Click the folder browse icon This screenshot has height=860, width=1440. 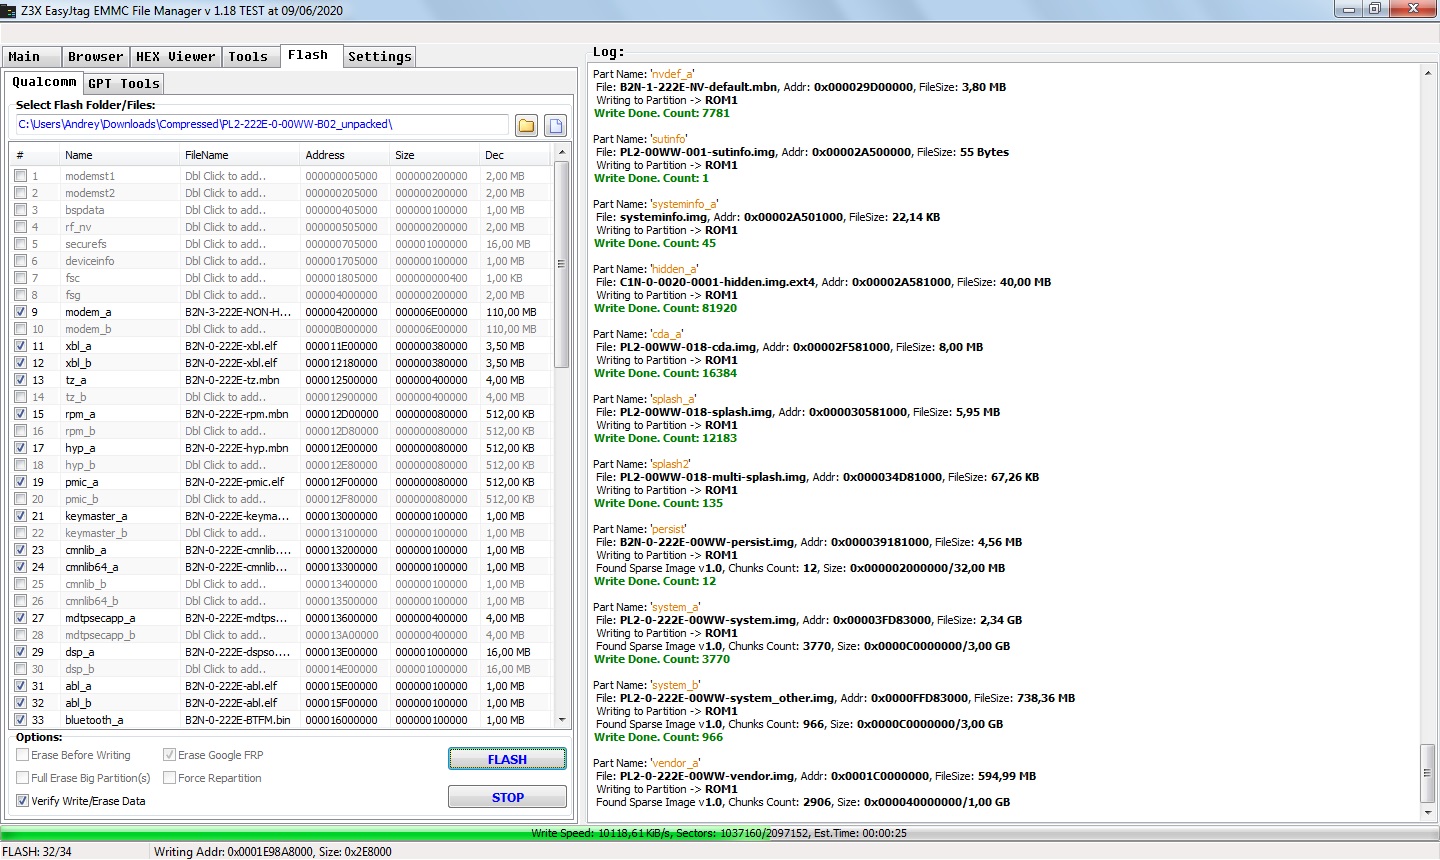(526, 125)
